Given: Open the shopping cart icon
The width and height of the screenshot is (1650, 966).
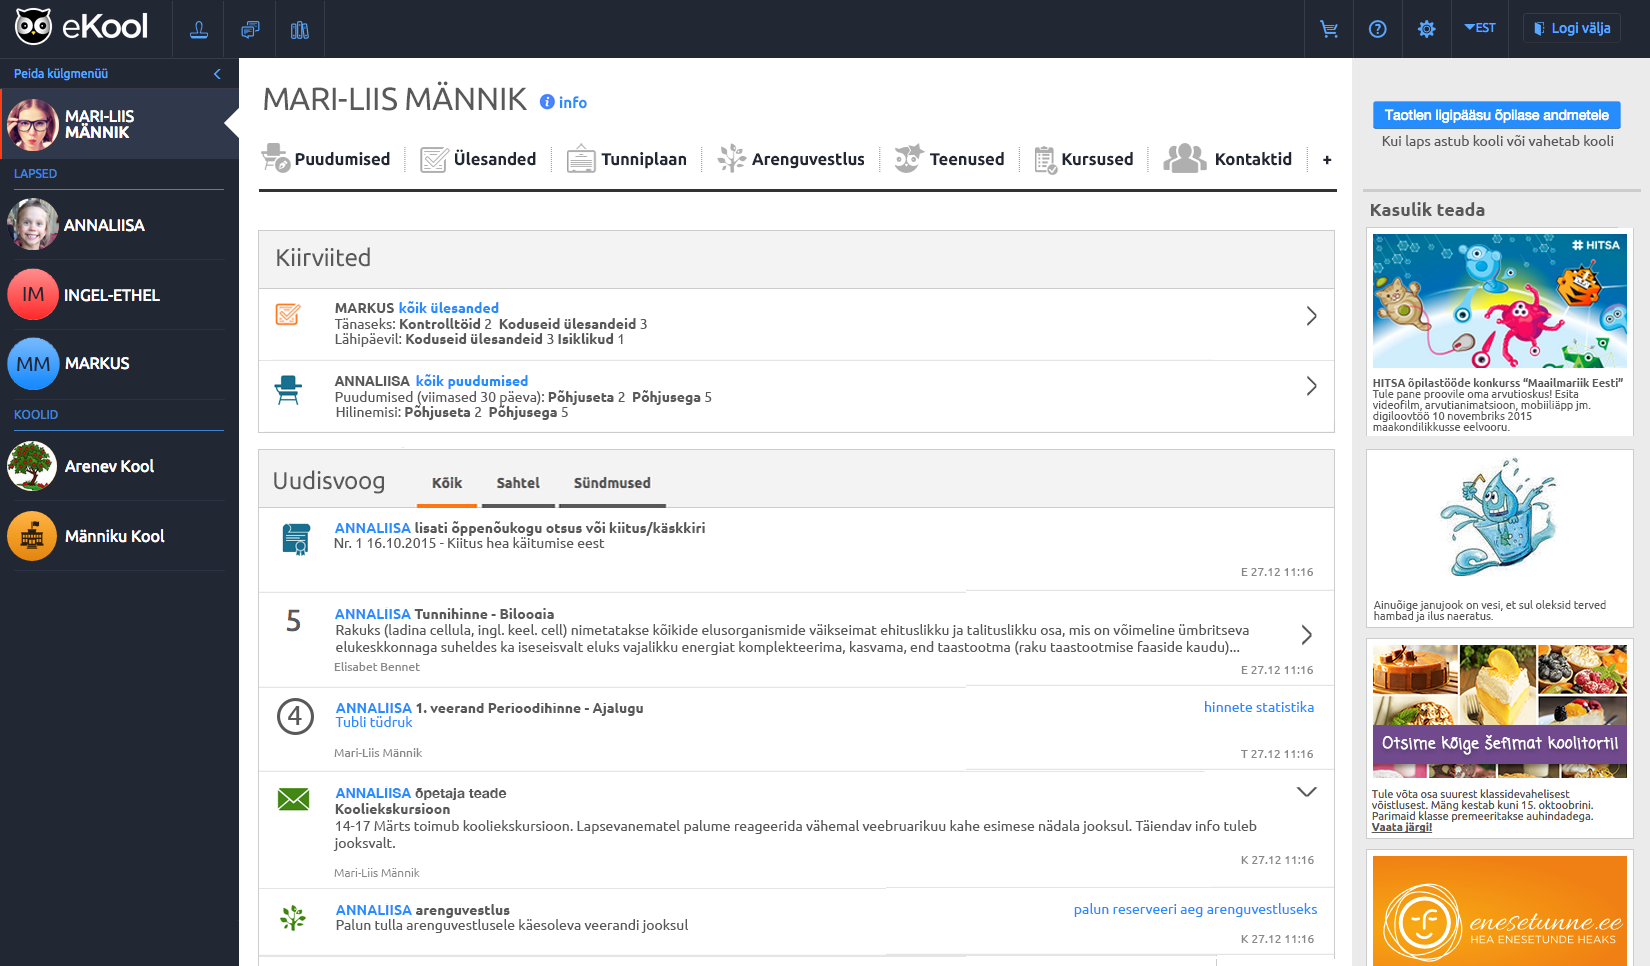Looking at the screenshot, I should click(1329, 29).
